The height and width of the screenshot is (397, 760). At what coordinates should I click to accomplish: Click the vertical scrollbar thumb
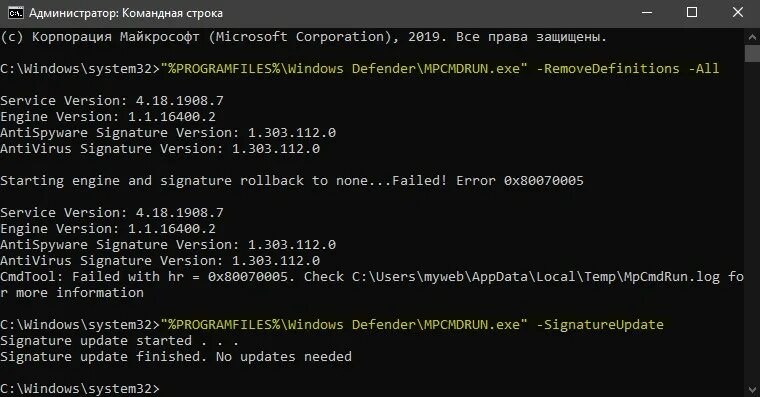tap(752, 53)
